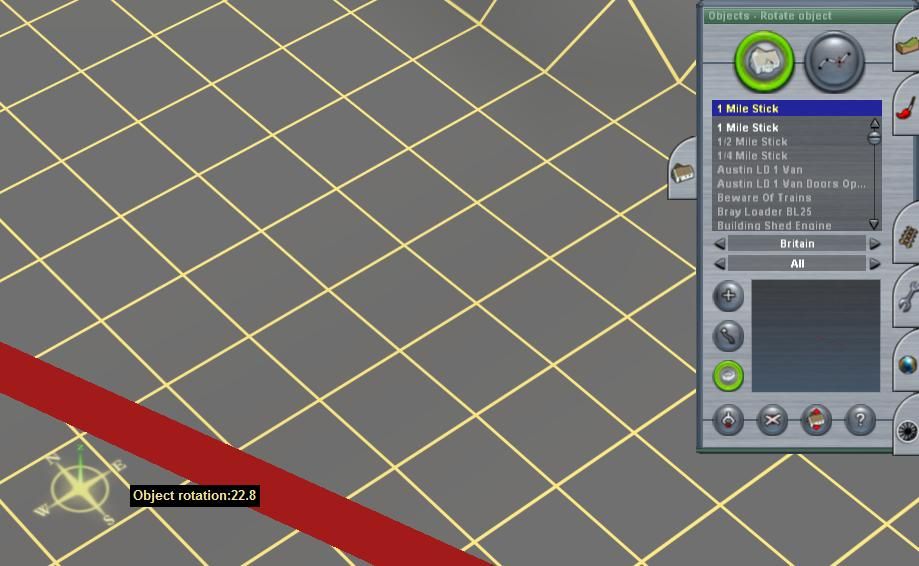Select Objects mode round button
This screenshot has height=566, width=919.
[x=765, y=61]
